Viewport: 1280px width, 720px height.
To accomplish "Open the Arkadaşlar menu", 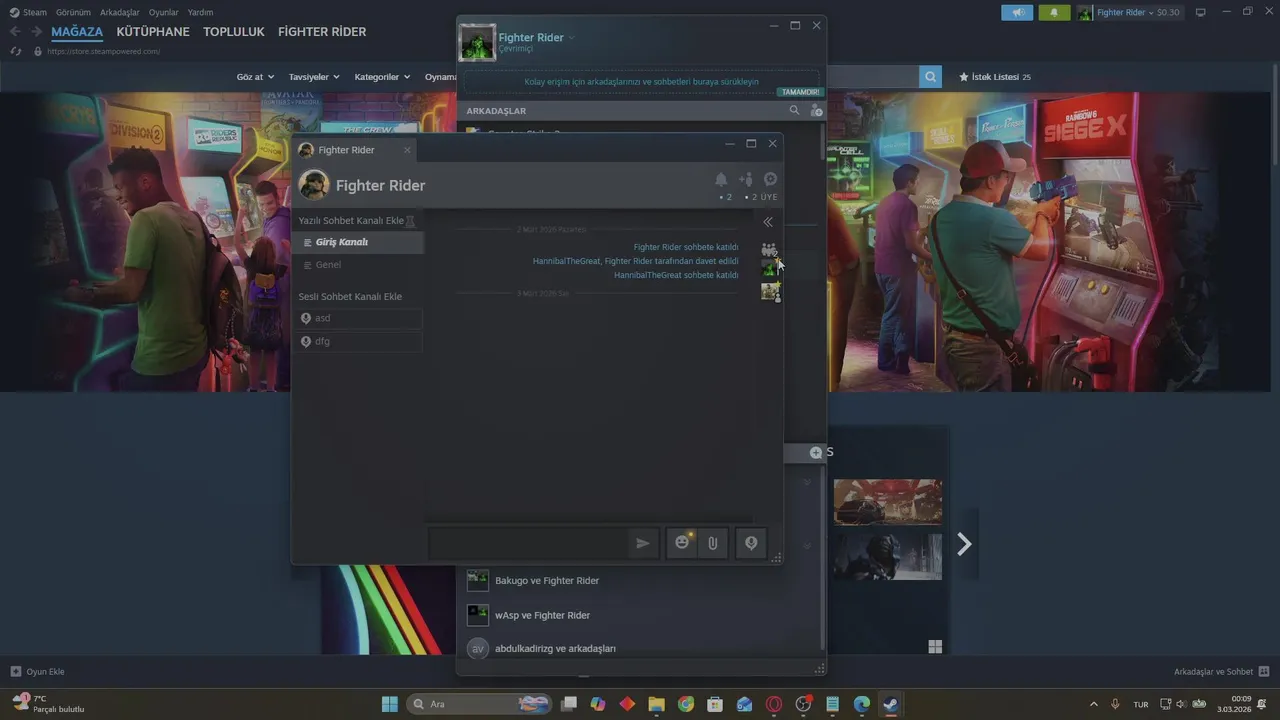I will click(x=119, y=12).
